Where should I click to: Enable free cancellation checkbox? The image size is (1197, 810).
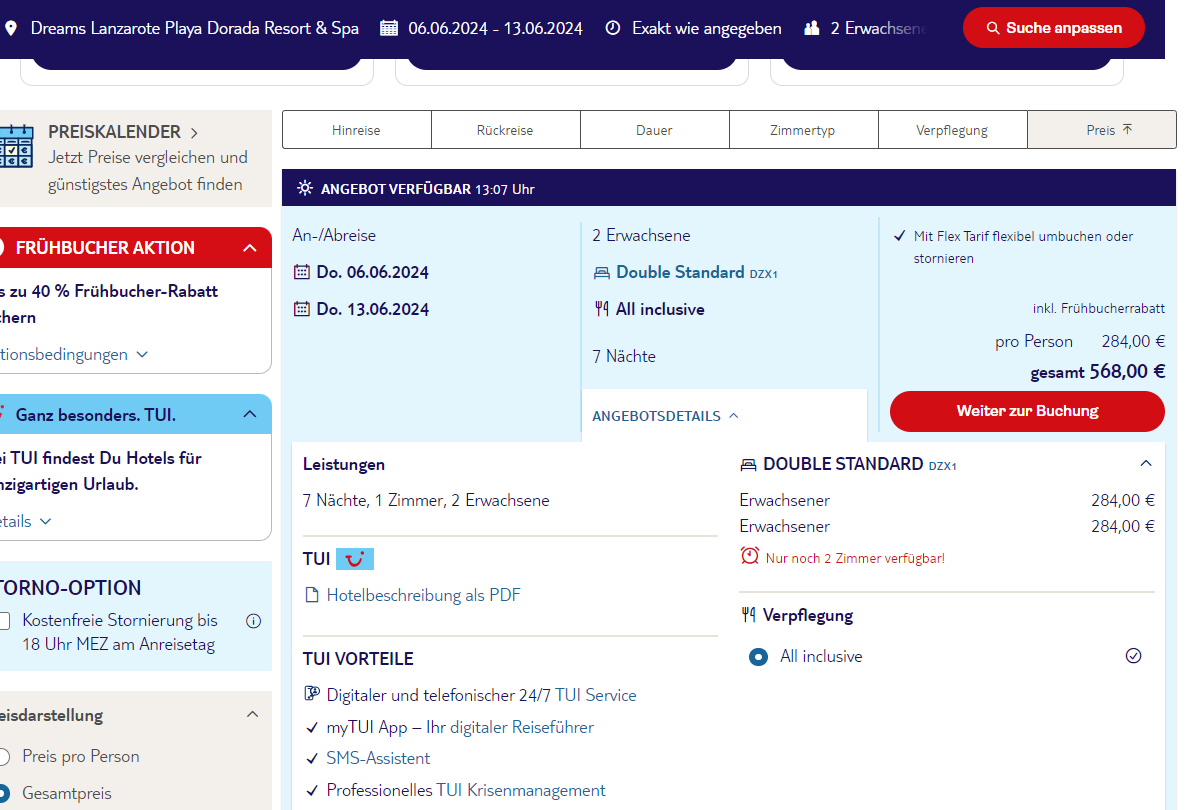(4, 621)
